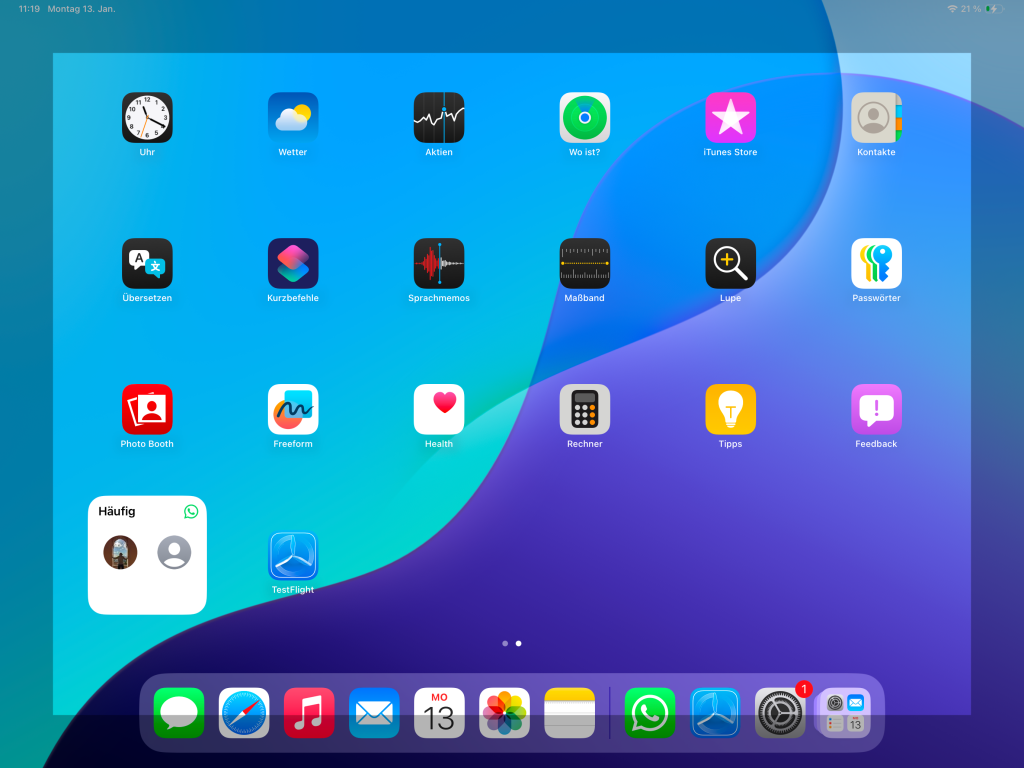Open Sprachmemos voice memos app

tap(439, 263)
